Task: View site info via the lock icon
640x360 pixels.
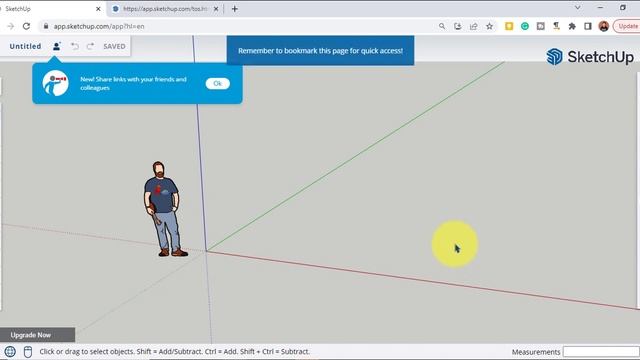Action: [46, 26]
